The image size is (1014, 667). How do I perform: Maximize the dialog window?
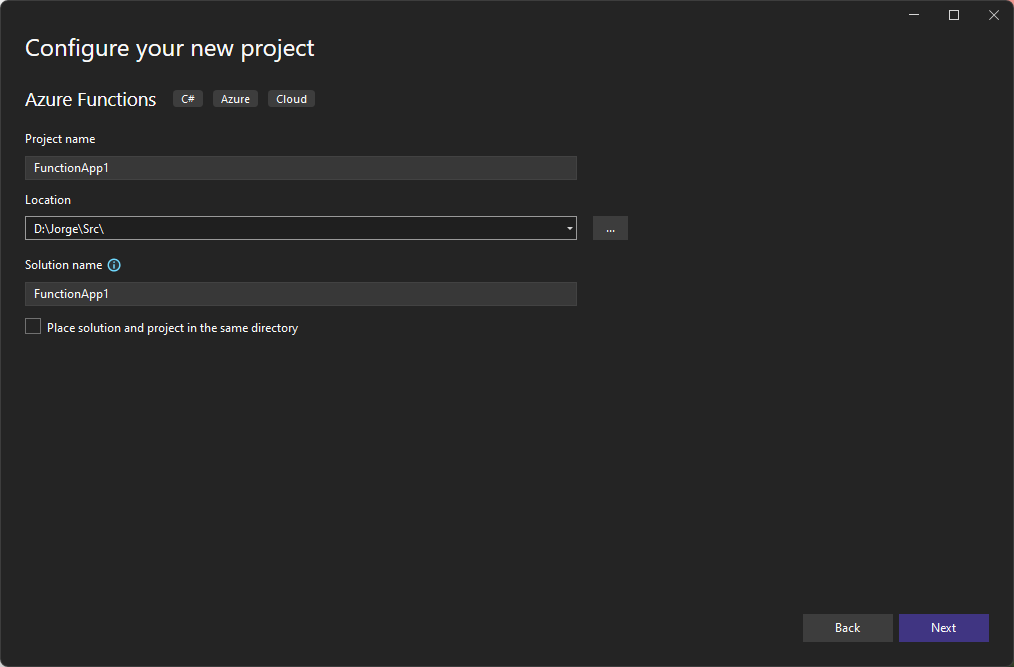tap(954, 15)
